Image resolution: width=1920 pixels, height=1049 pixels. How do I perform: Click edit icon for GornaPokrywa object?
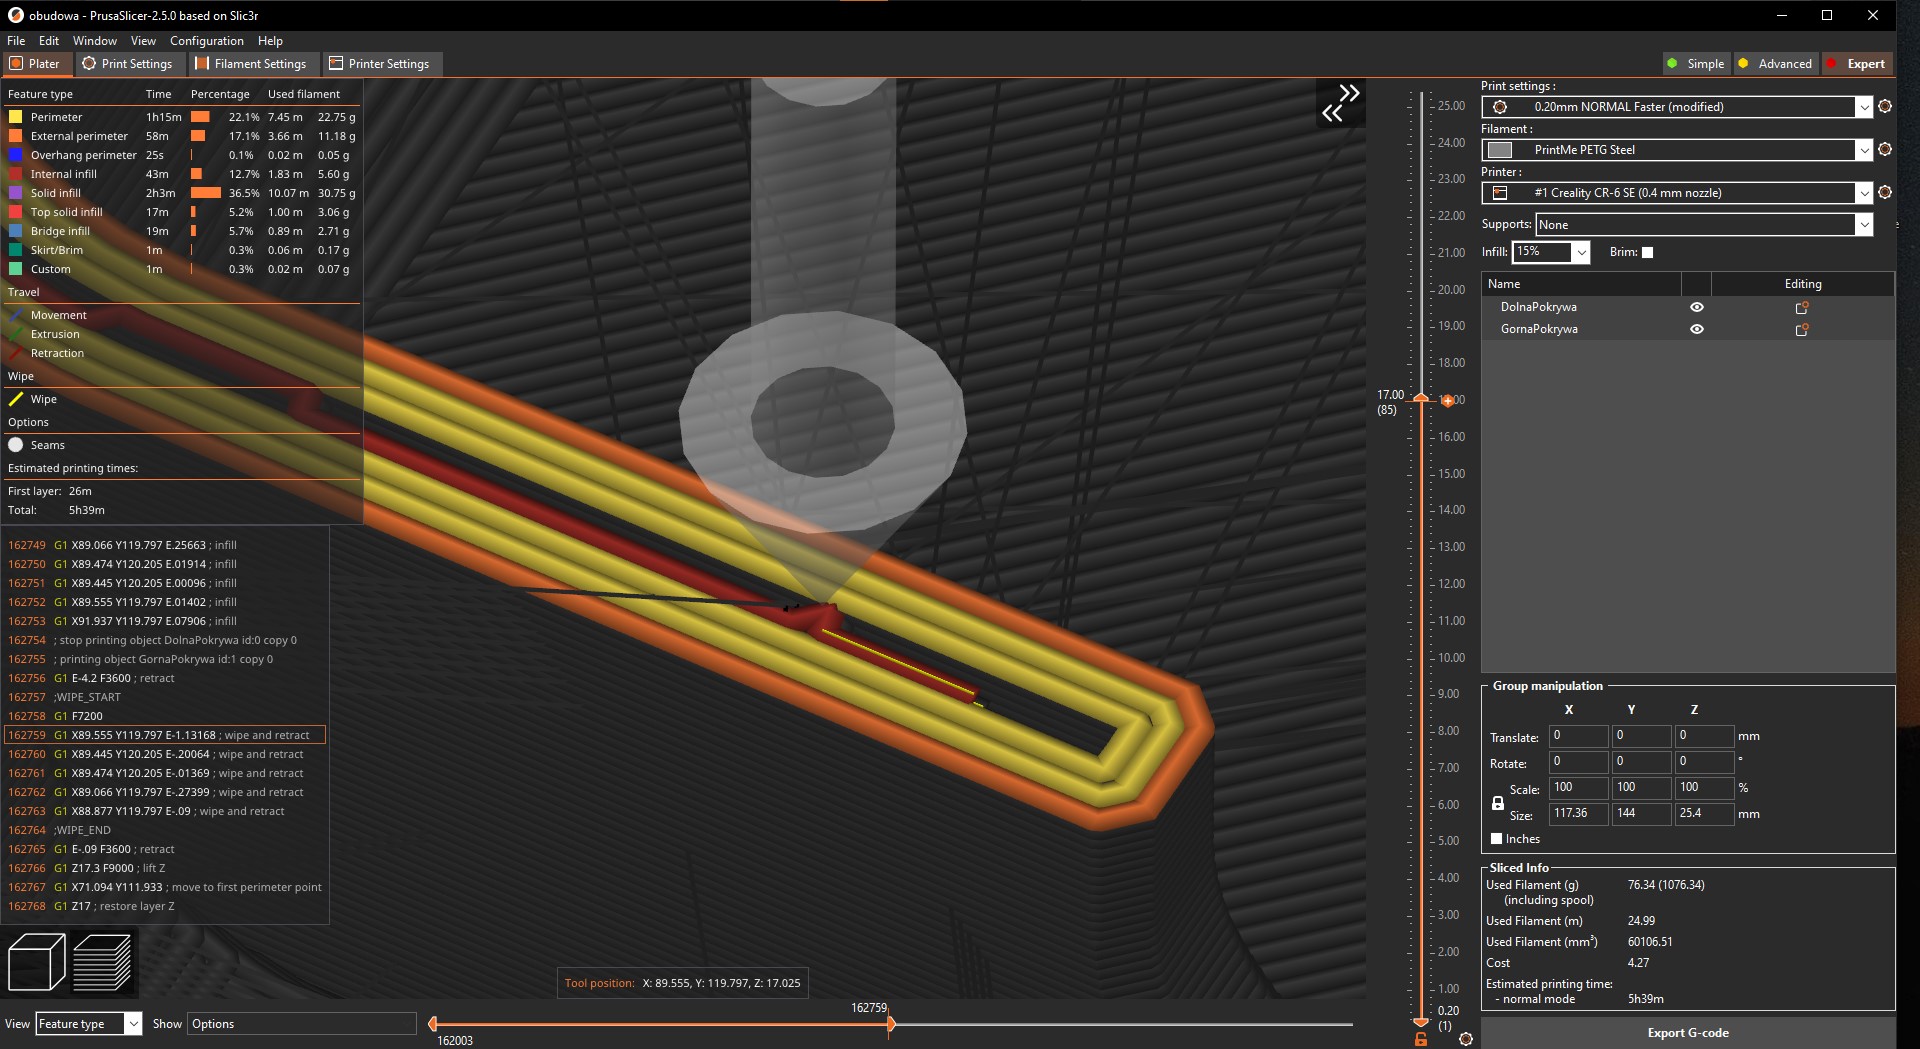pos(1802,329)
